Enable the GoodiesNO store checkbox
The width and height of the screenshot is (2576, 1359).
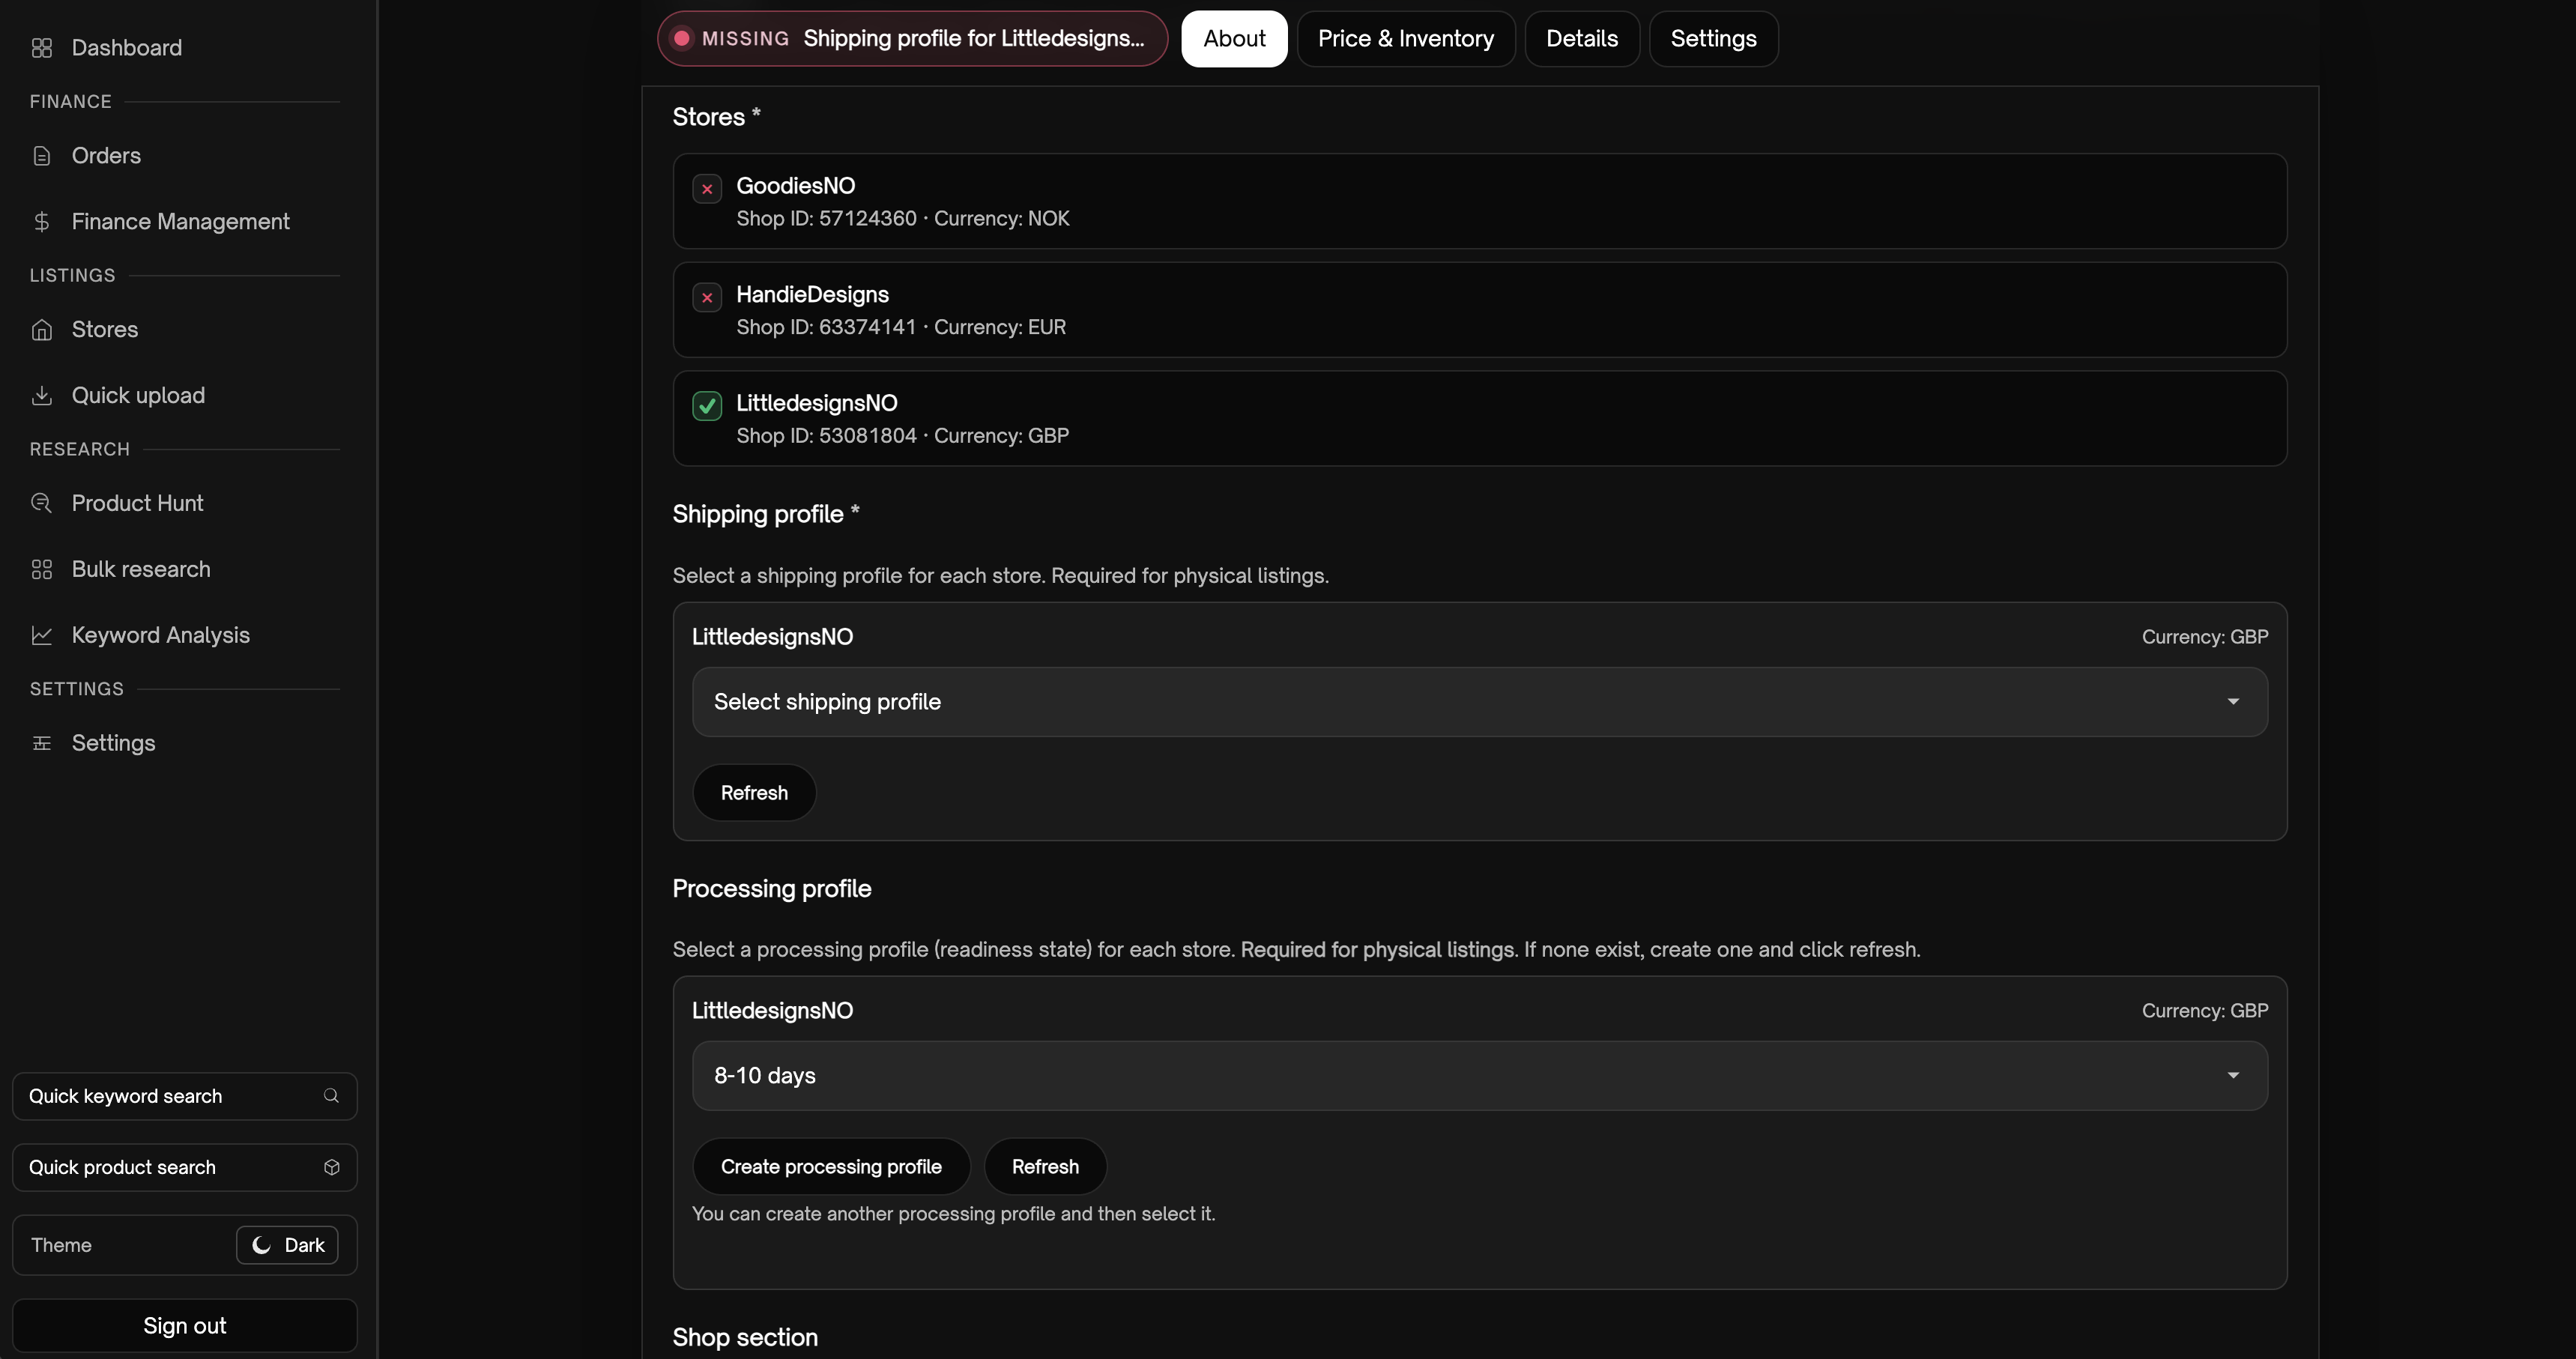click(x=707, y=189)
